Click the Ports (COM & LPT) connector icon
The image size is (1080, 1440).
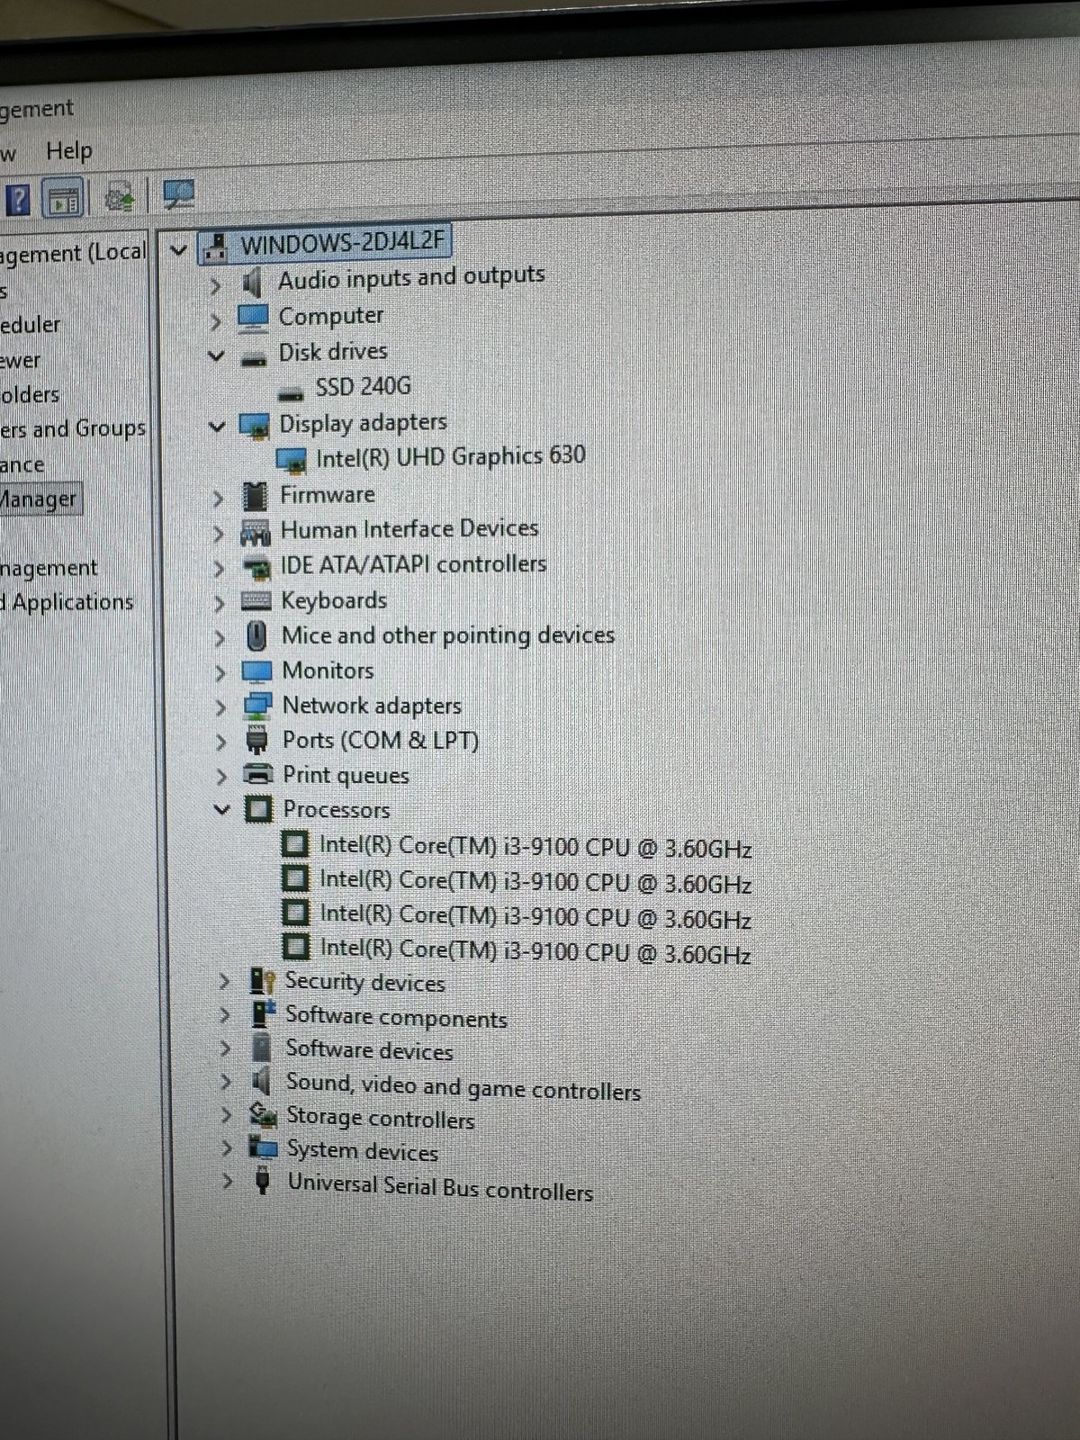click(x=258, y=741)
